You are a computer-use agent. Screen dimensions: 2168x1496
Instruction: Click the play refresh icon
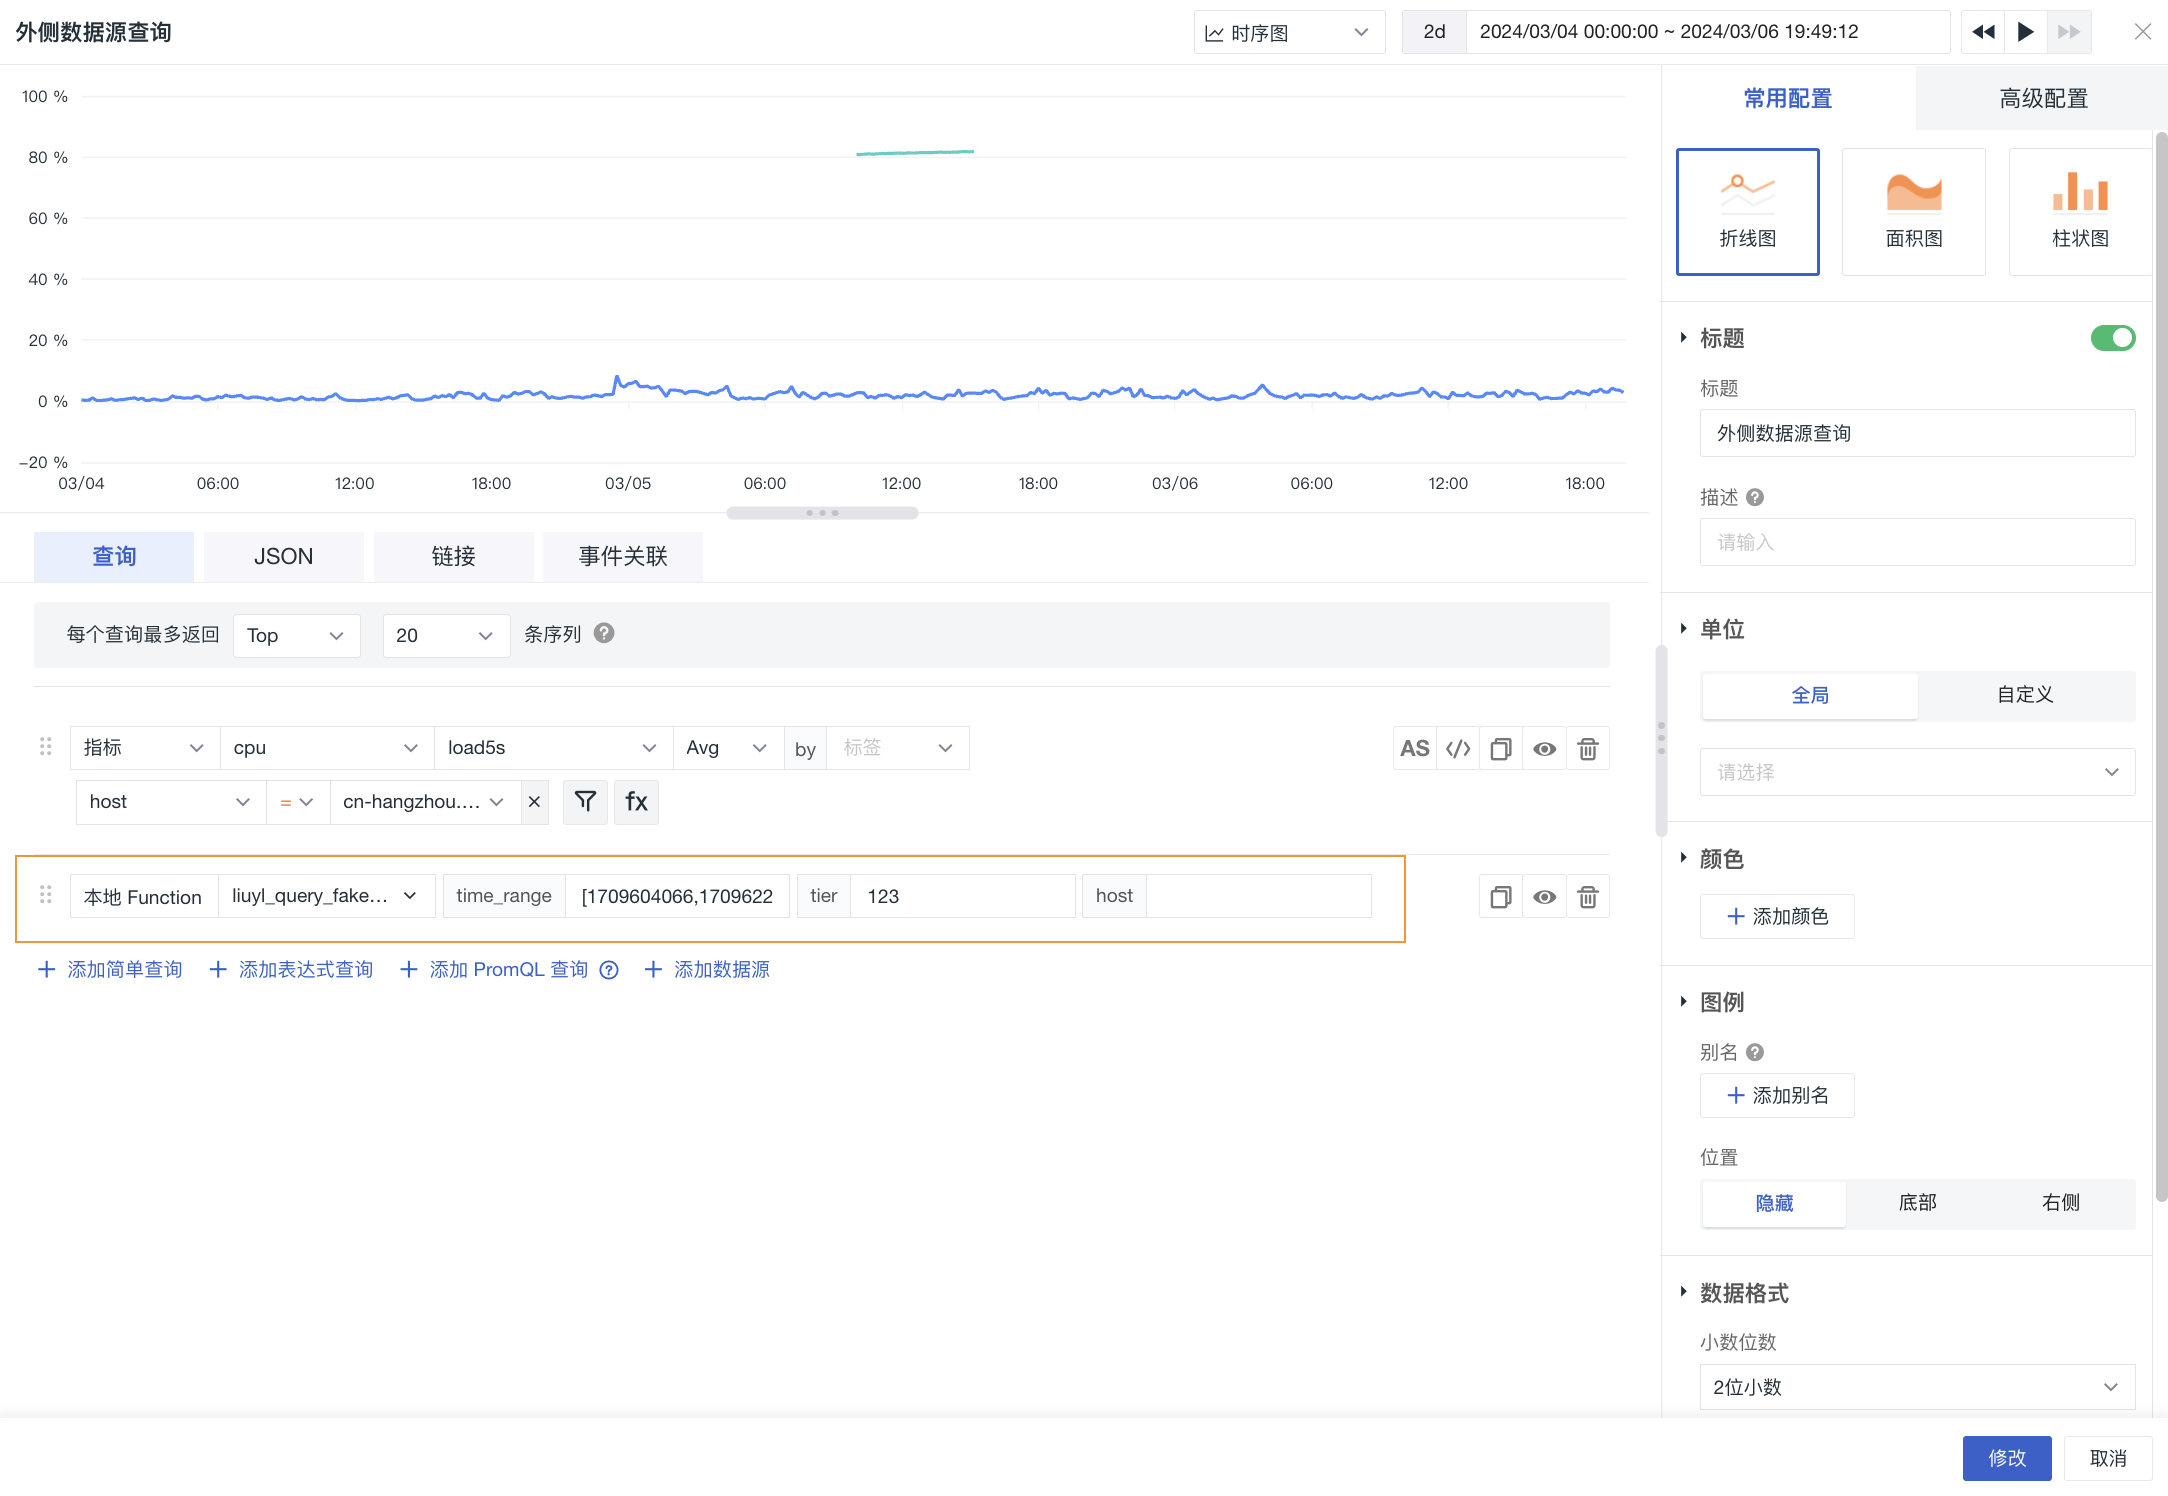pyautogui.click(x=2025, y=32)
